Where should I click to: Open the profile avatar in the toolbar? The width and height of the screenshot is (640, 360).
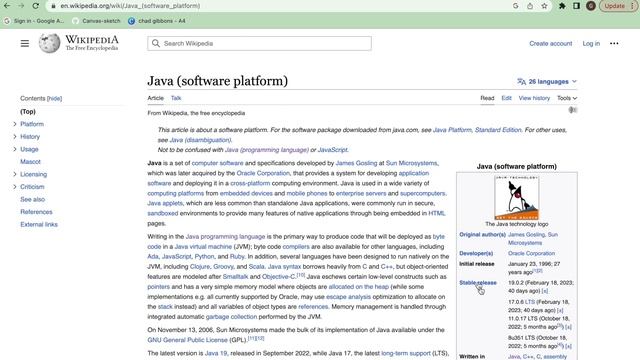[x=591, y=6]
